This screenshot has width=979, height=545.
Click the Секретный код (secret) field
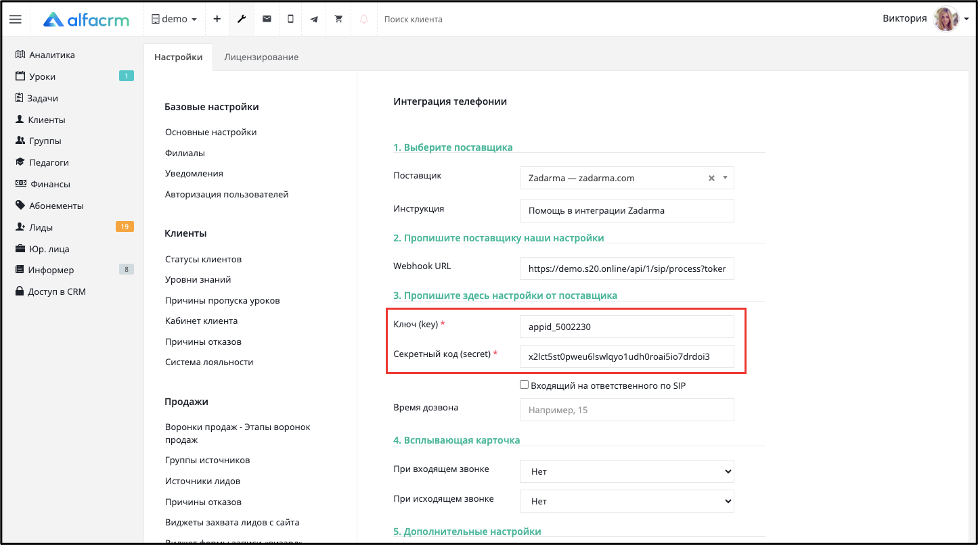pos(627,356)
